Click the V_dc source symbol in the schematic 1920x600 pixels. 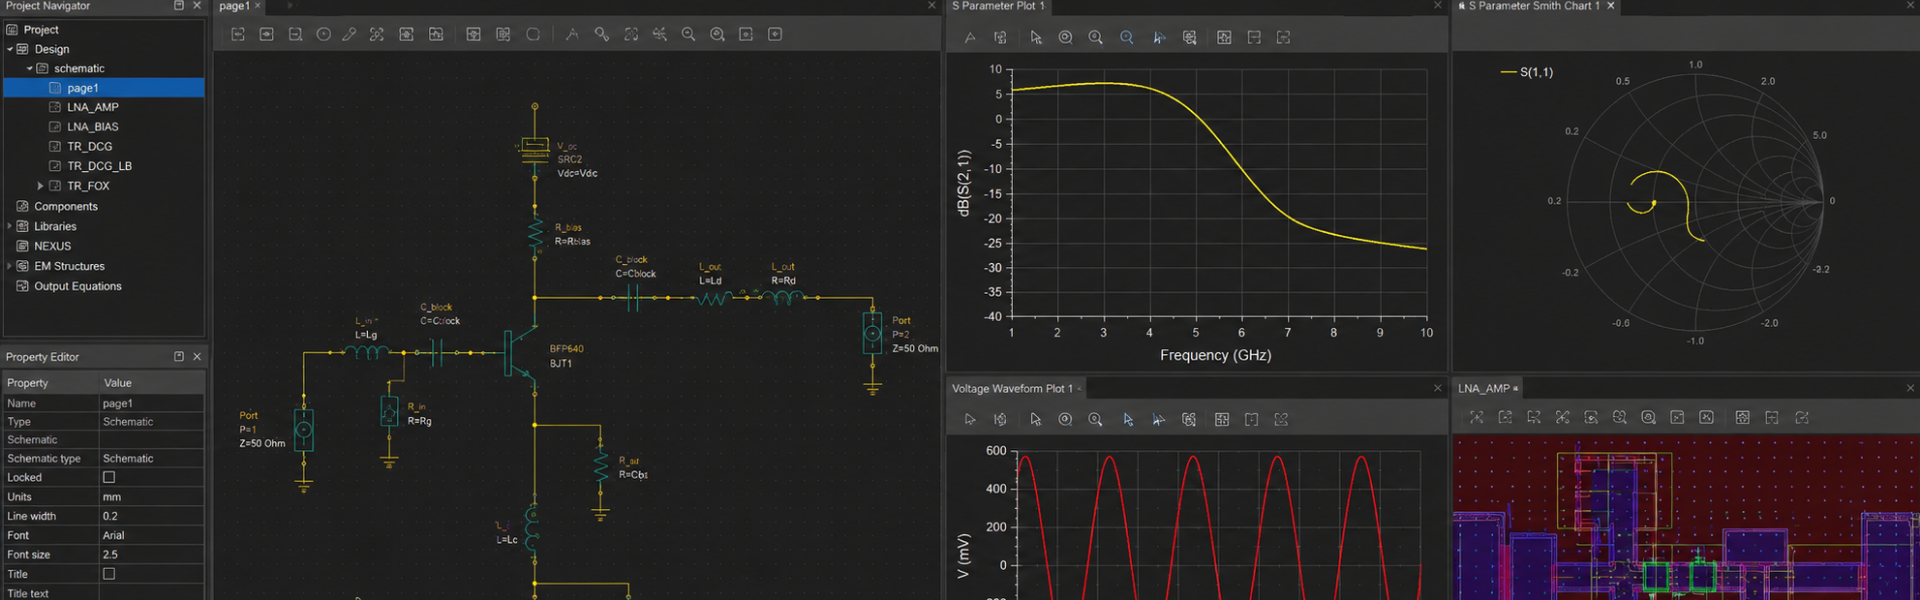pos(535,149)
